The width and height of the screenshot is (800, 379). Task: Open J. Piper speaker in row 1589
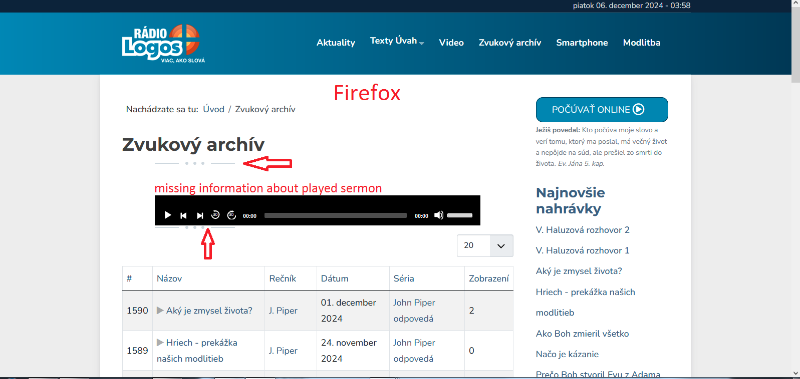click(283, 350)
